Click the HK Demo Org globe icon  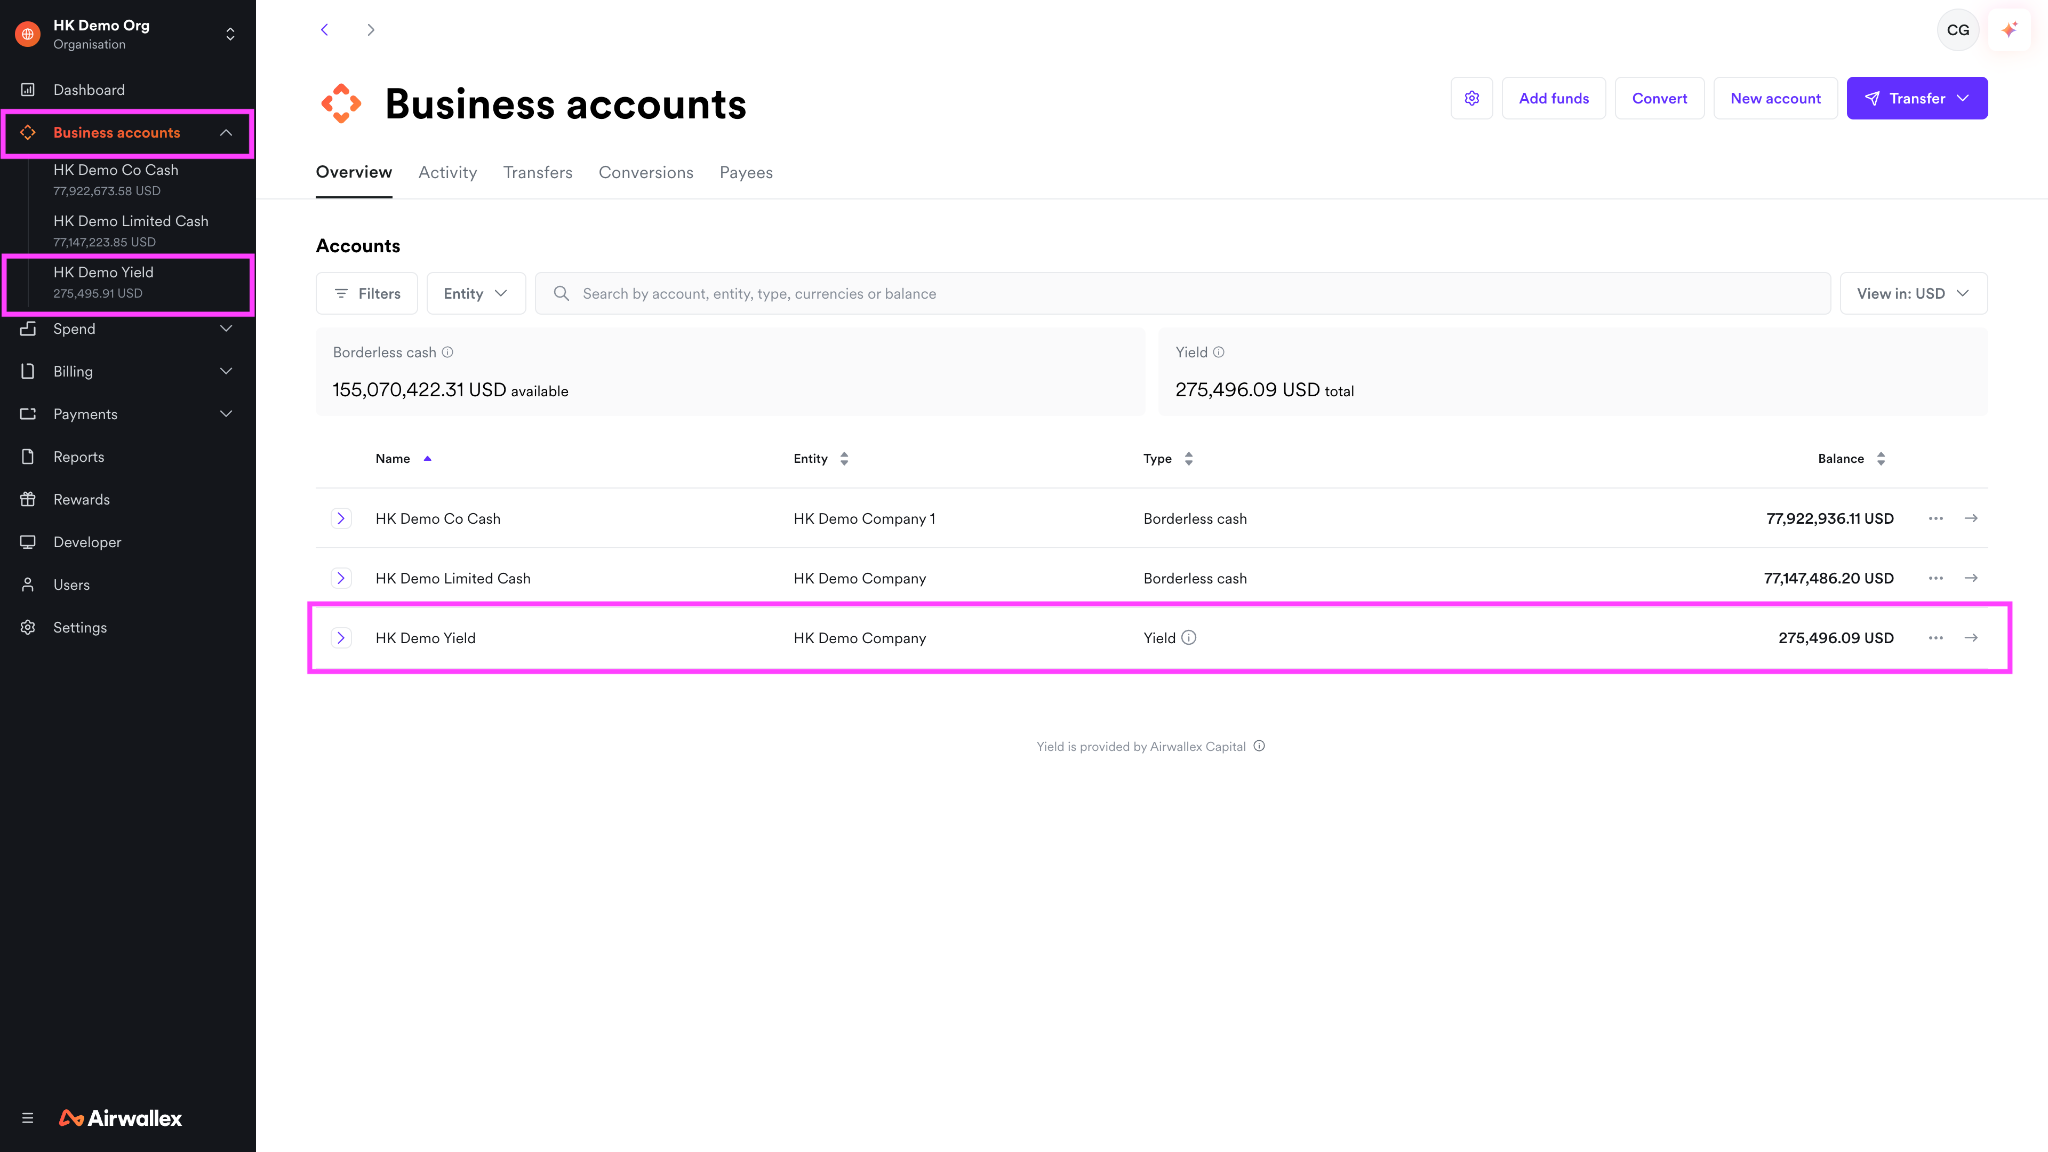(28, 34)
